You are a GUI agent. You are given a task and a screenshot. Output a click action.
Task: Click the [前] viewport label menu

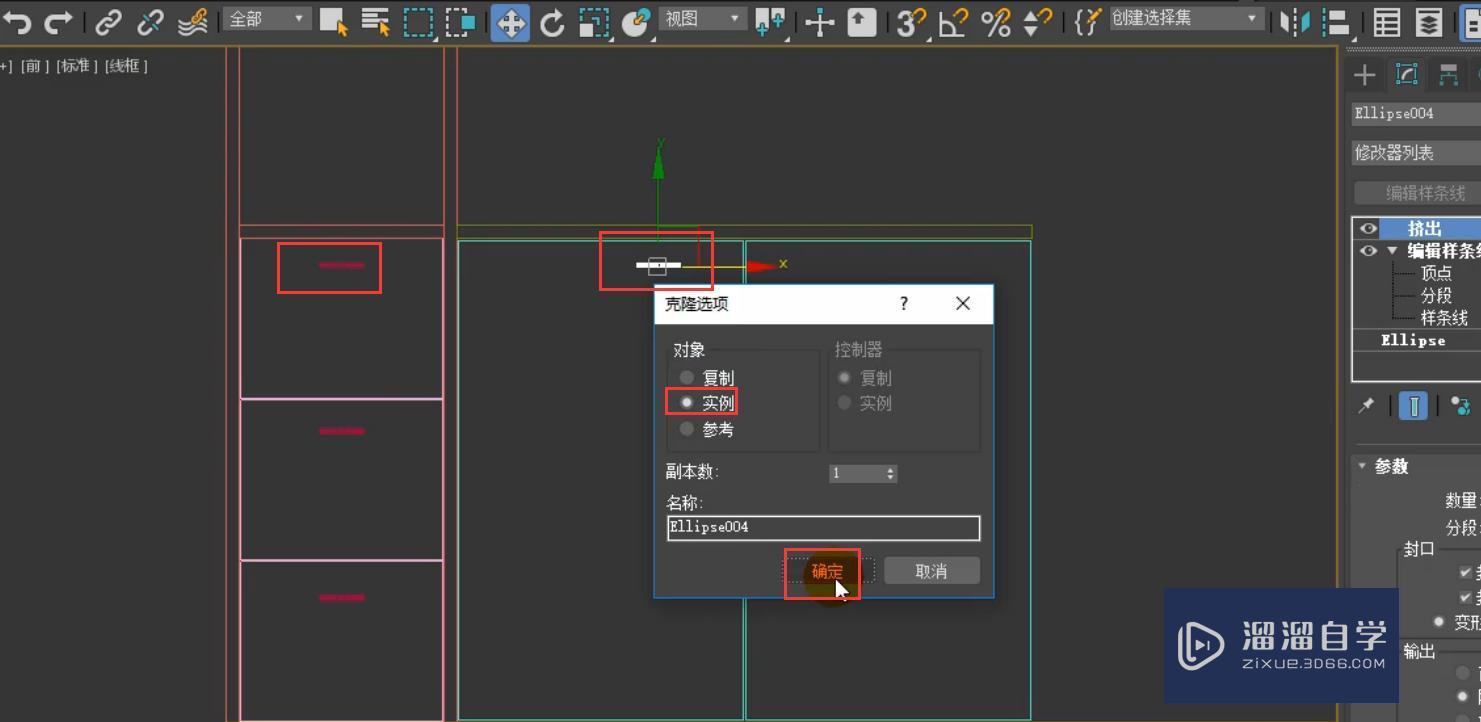(35, 66)
